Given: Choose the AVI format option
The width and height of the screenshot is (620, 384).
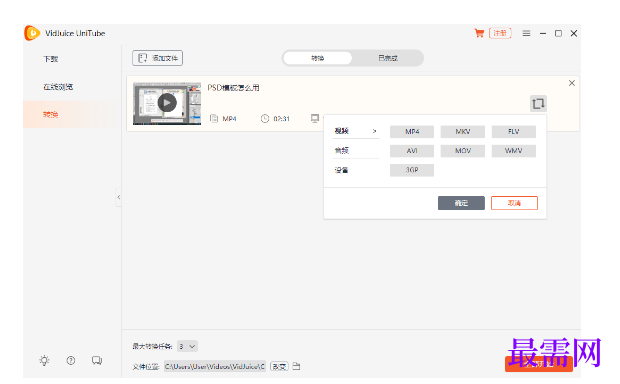Looking at the screenshot, I should click(x=412, y=151).
